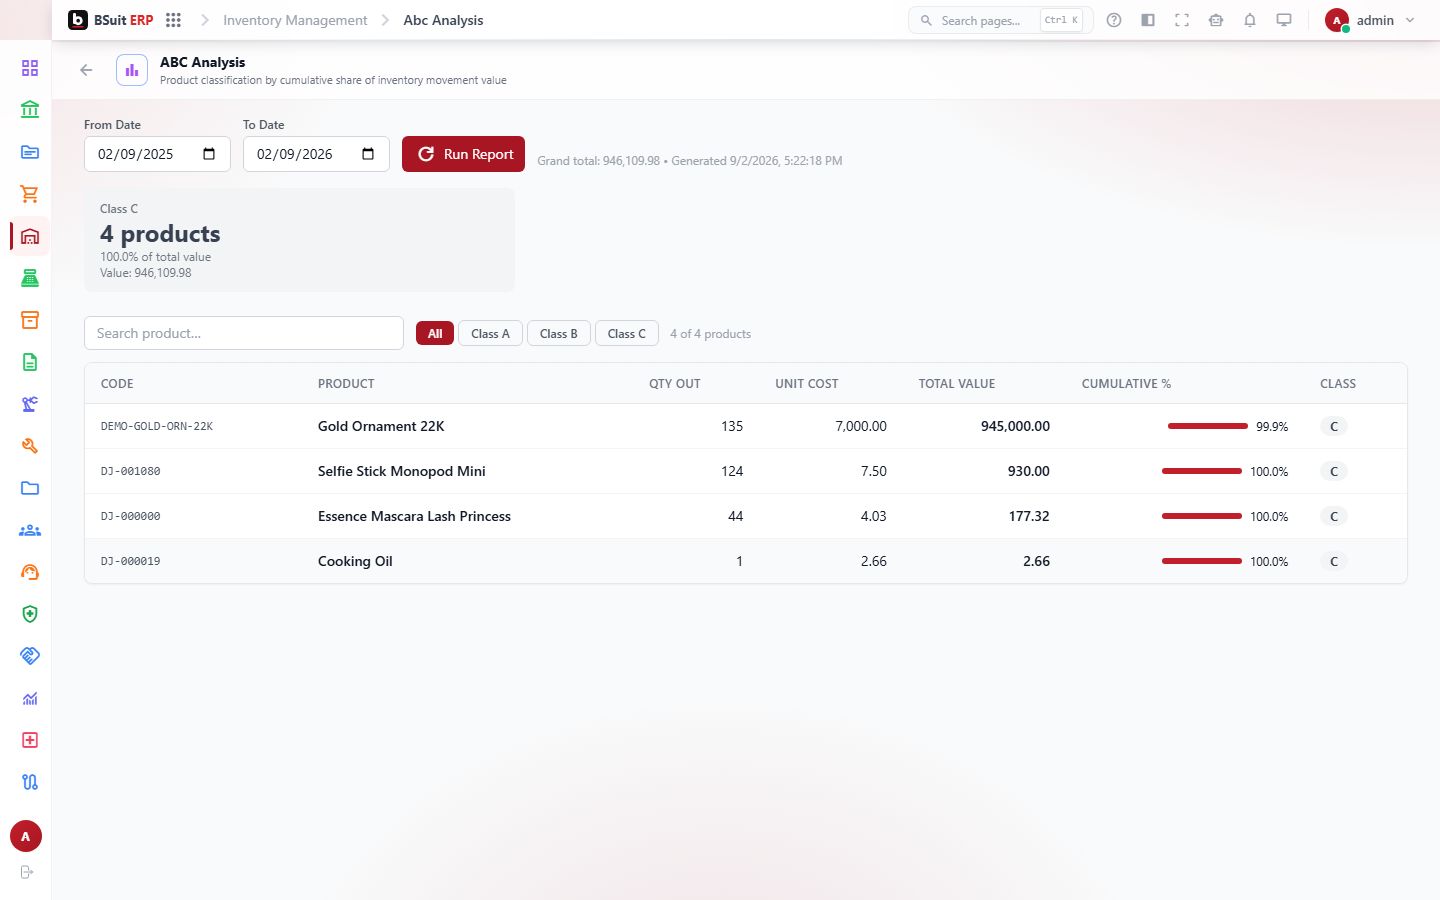Open the green shield sidebar icon

(x=30, y=614)
